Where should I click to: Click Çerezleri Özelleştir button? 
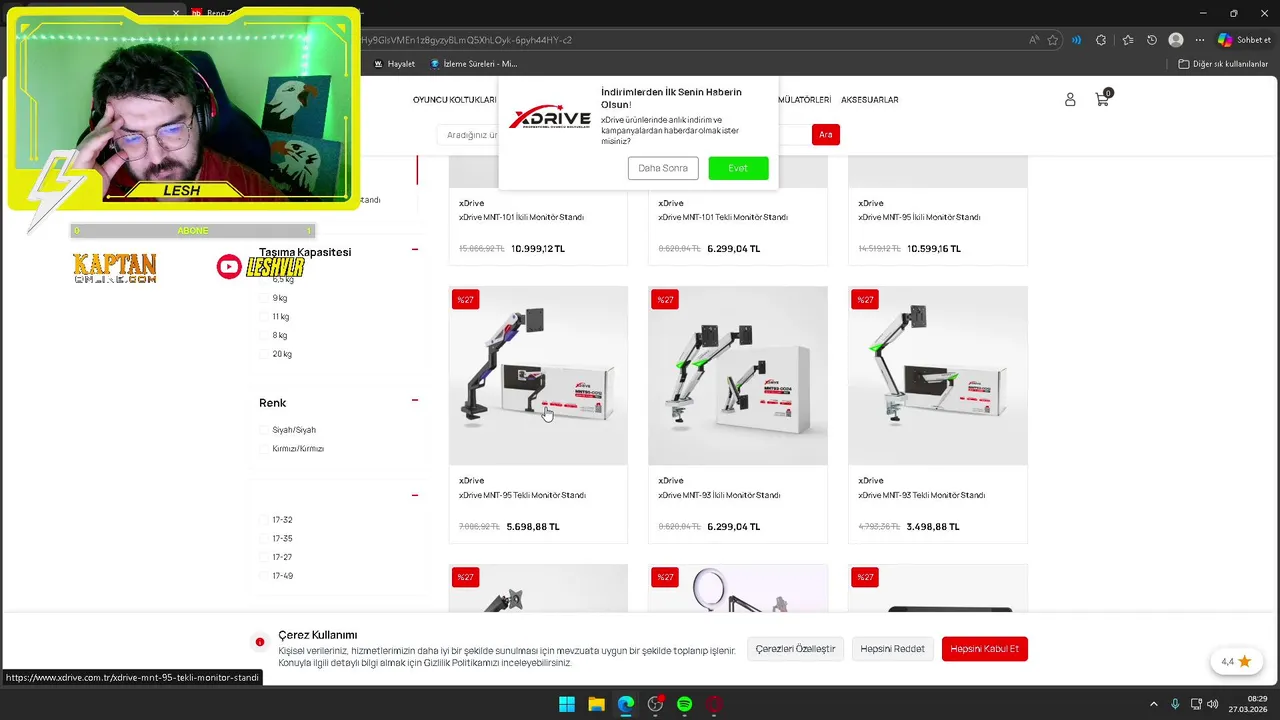point(795,649)
